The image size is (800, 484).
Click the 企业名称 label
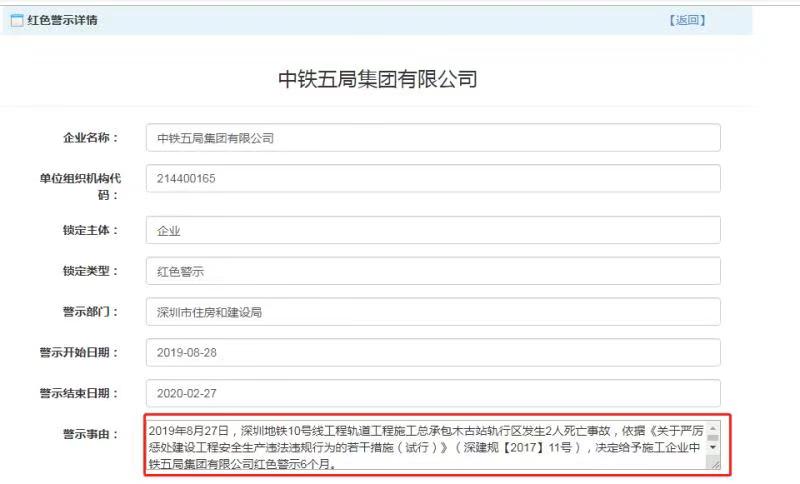tap(90, 138)
